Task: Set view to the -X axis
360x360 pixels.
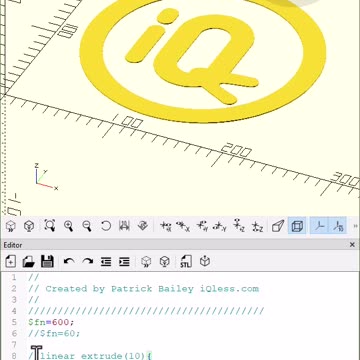Action: tap(183, 226)
